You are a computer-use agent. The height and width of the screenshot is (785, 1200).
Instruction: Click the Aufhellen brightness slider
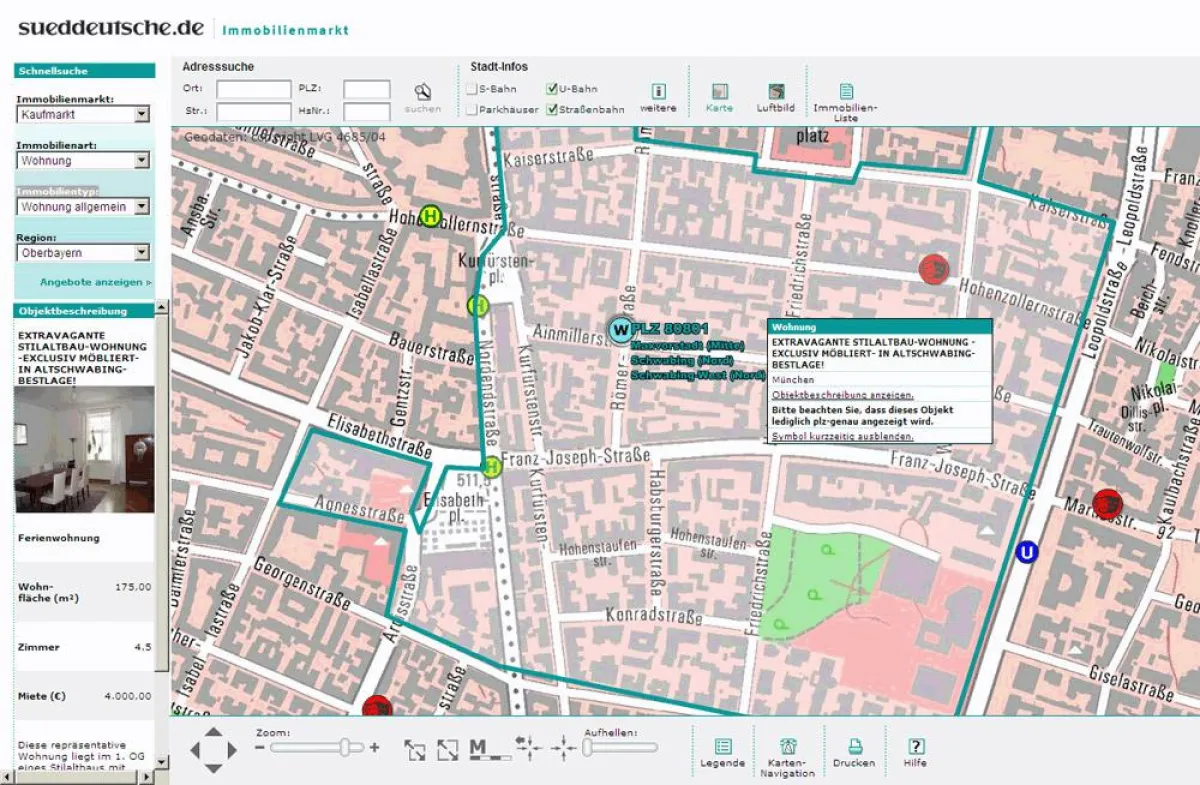620,746
